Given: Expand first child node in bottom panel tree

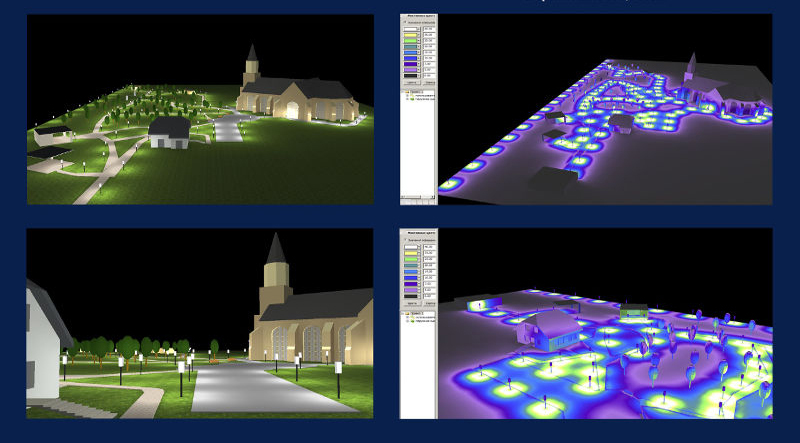Looking at the screenshot, I should tap(407, 317).
